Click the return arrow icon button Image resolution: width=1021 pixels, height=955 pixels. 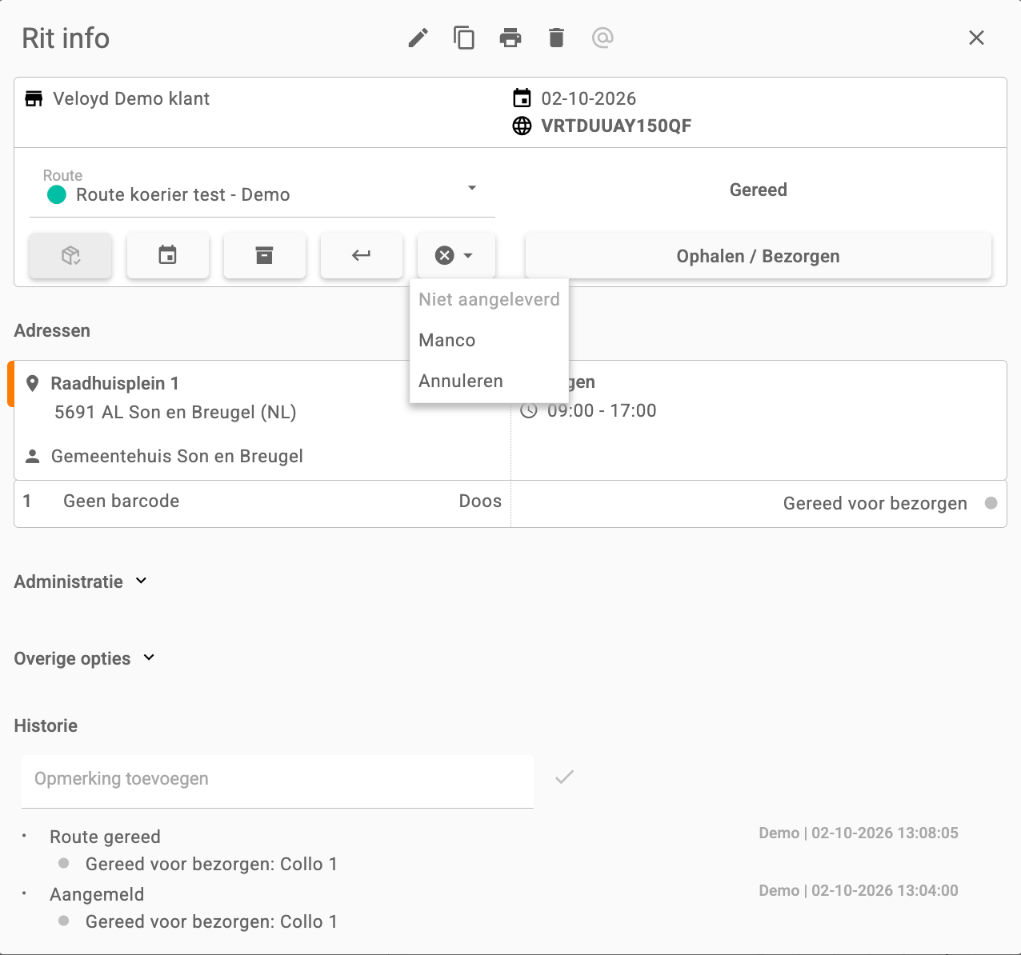361,256
